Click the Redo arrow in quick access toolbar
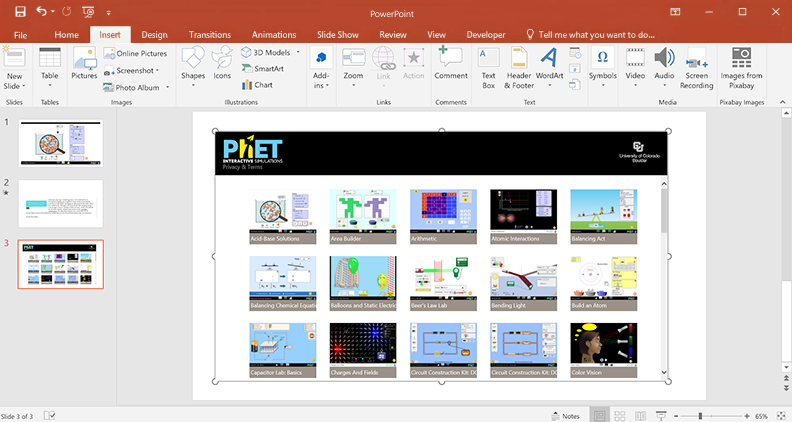 pos(66,12)
